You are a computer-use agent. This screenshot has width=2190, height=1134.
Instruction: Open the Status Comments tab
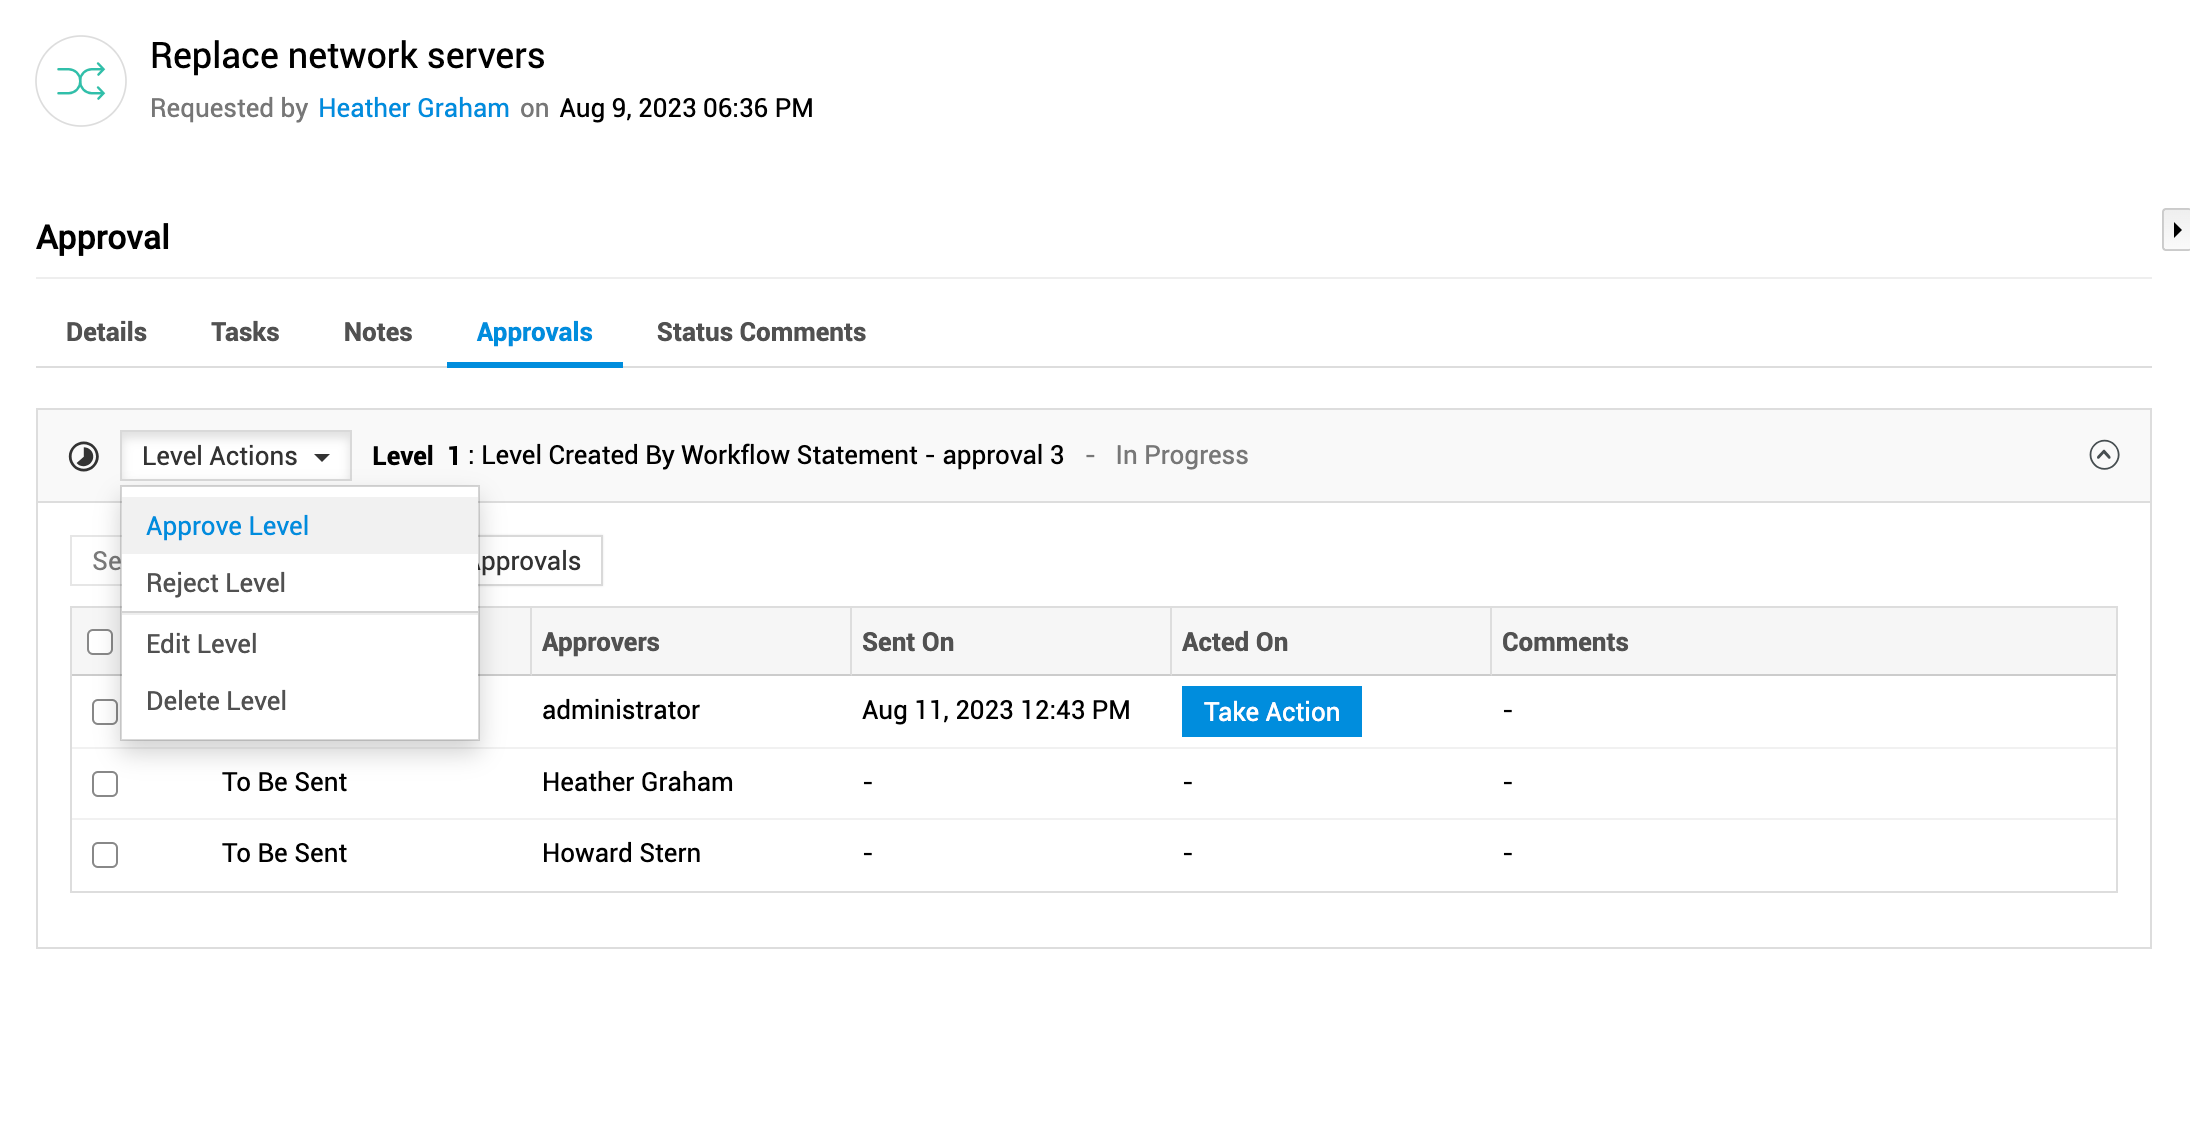tap(761, 332)
